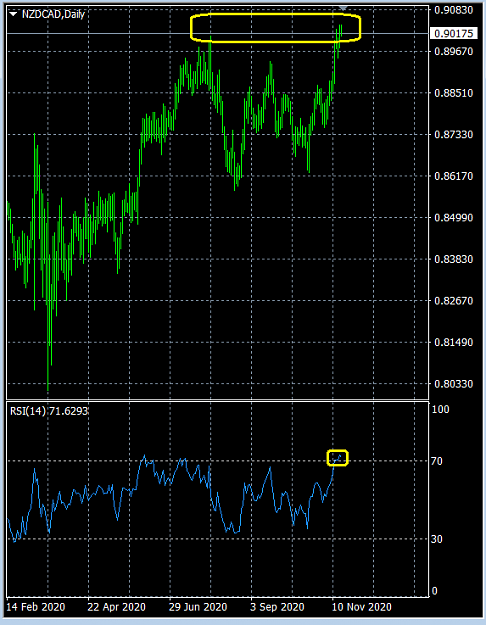Click the 14 Feb 2020 date label
Viewport: 486px width, 625px height.
(36, 607)
